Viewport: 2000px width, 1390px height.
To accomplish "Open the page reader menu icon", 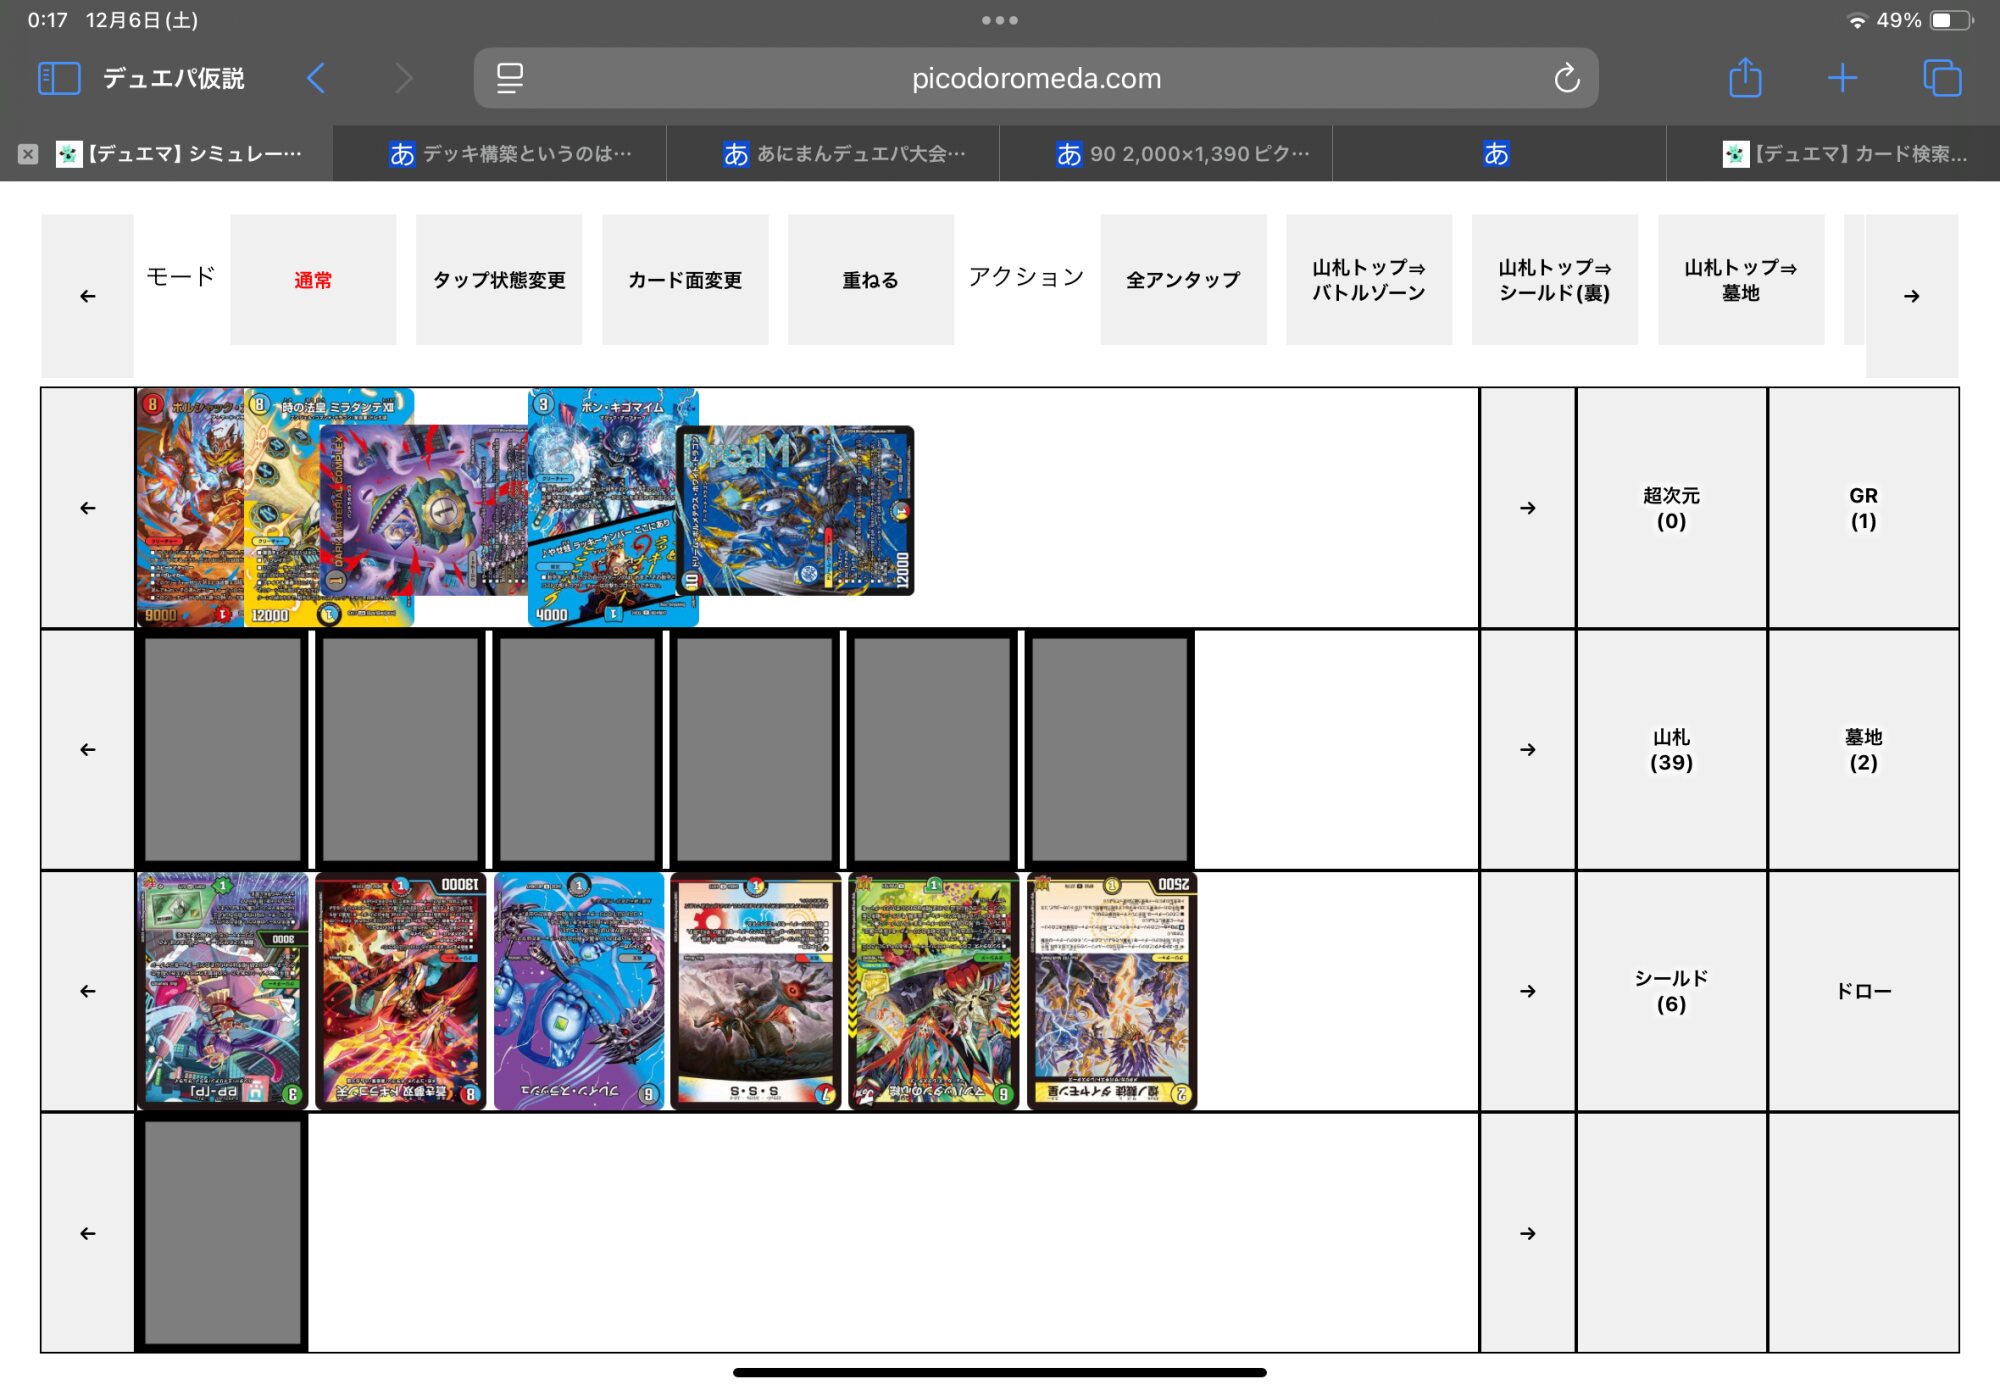I will 510,78.
